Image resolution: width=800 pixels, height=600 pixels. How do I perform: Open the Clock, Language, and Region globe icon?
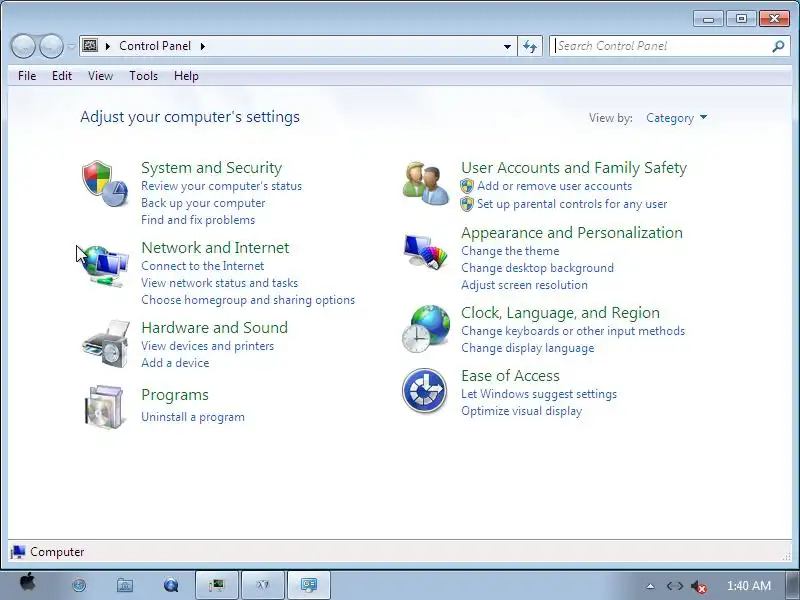tap(426, 329)
